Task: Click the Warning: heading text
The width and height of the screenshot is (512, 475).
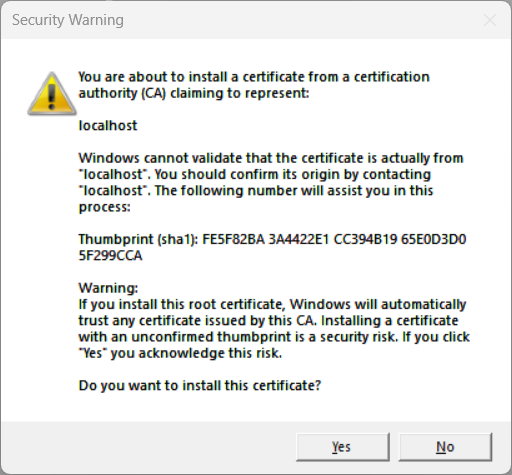Action: [x=108, y=288]
